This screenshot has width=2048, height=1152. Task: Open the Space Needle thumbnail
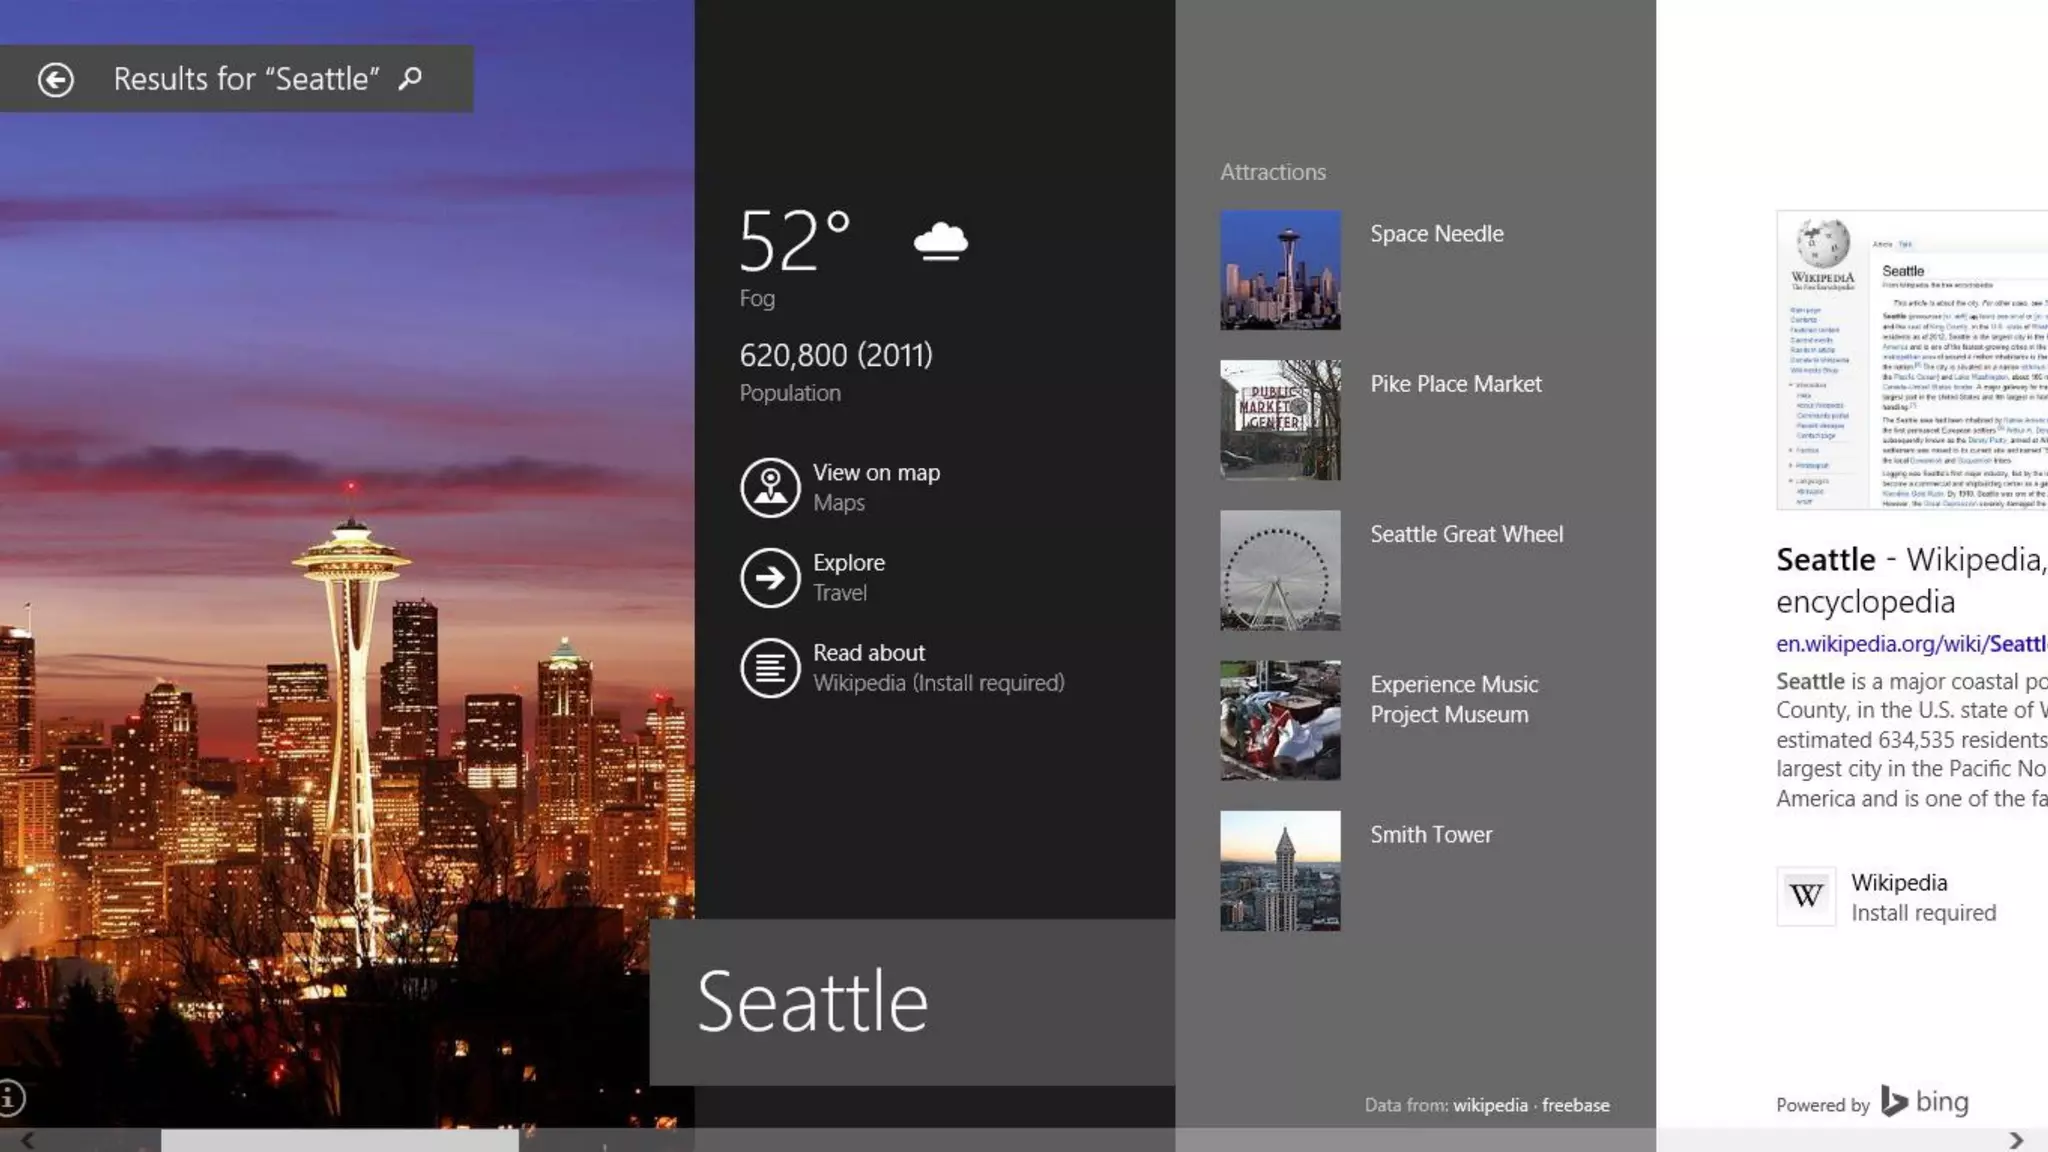[1280, 270]
